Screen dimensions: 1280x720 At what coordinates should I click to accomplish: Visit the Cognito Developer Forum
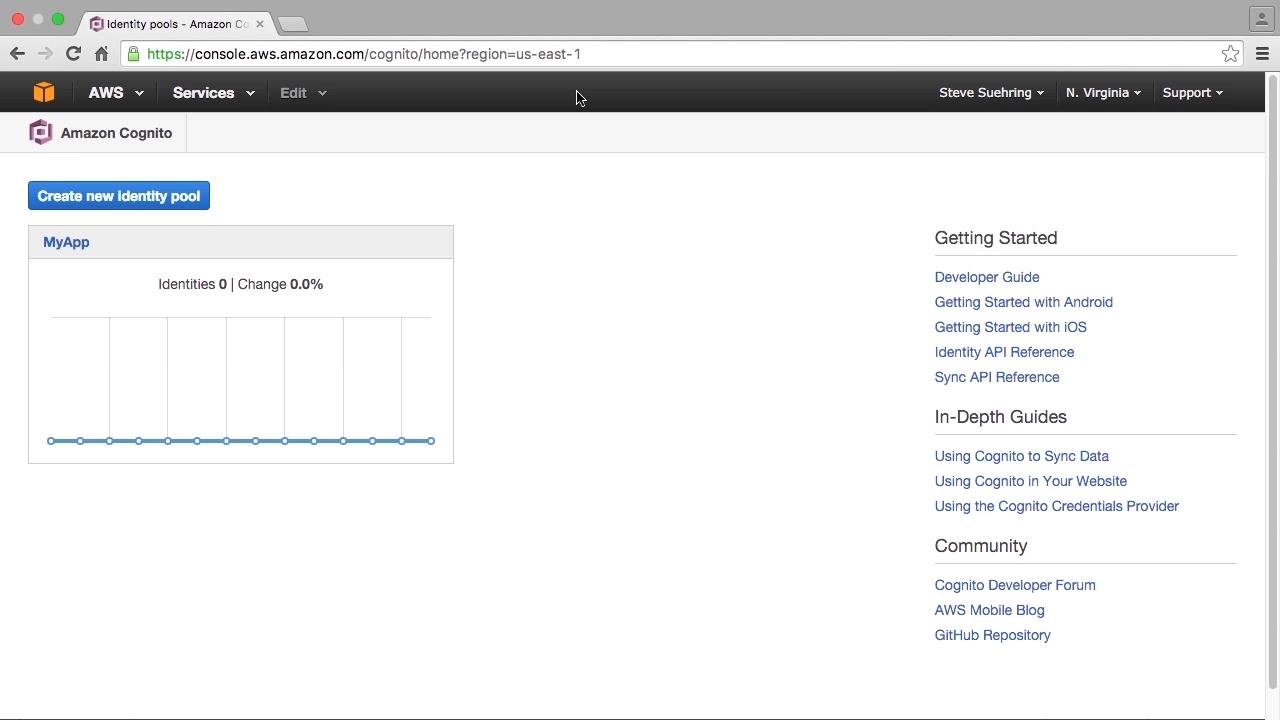(x=1015, y=585)
